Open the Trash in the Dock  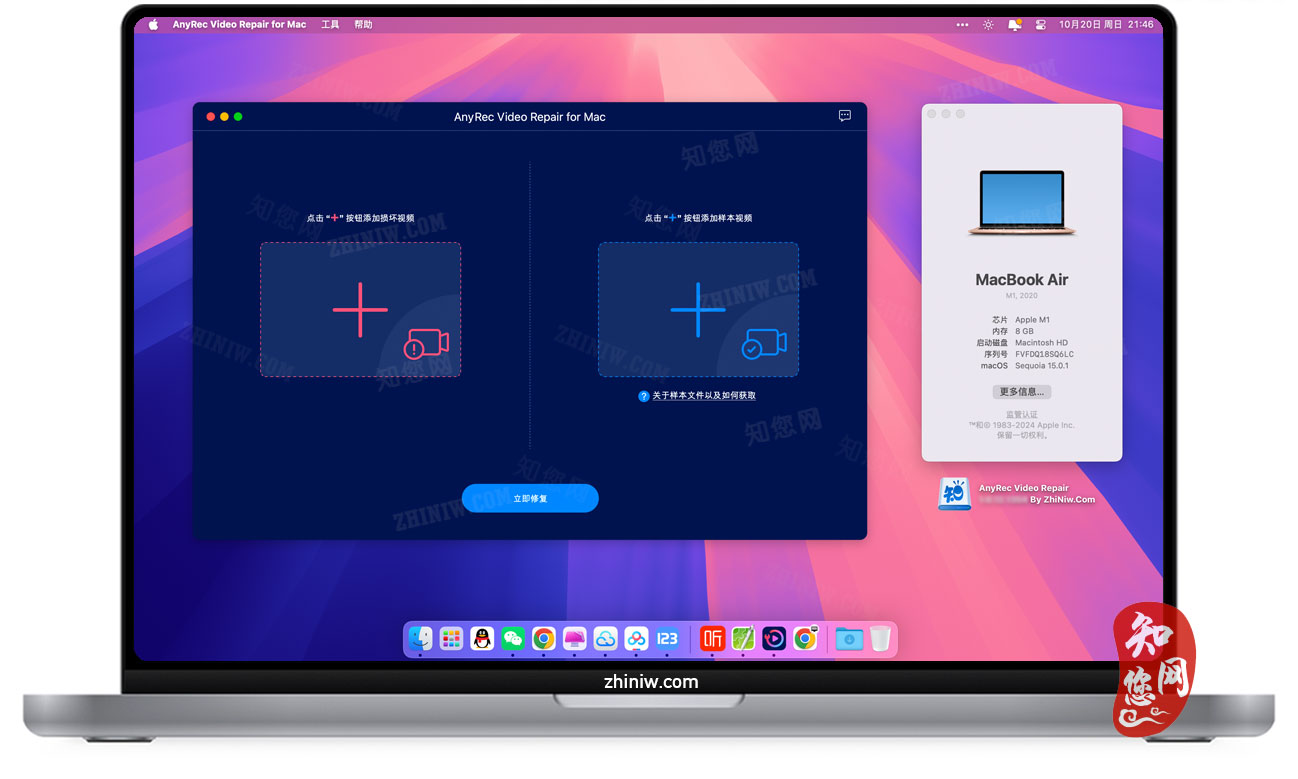880,638
